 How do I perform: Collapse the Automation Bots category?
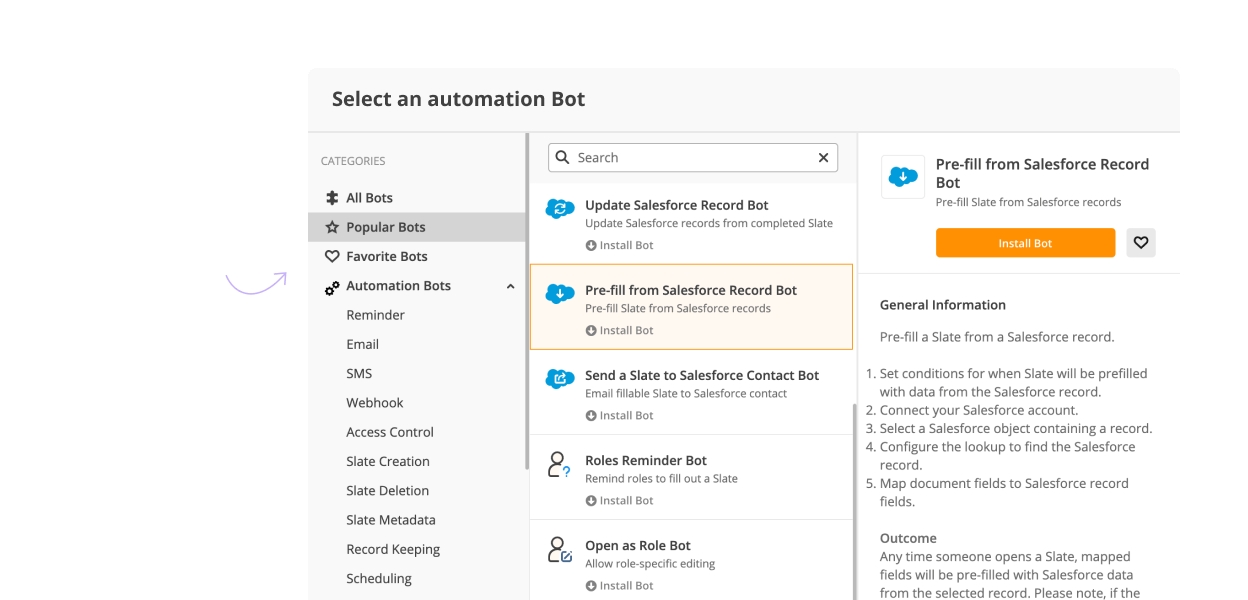tap(510, 287)
